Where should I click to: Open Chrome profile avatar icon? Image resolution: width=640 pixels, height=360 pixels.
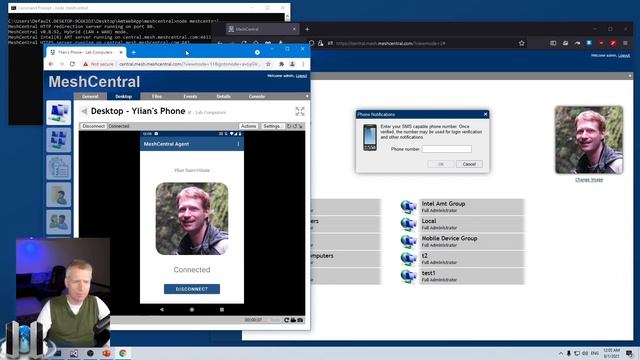click(292, 64)
